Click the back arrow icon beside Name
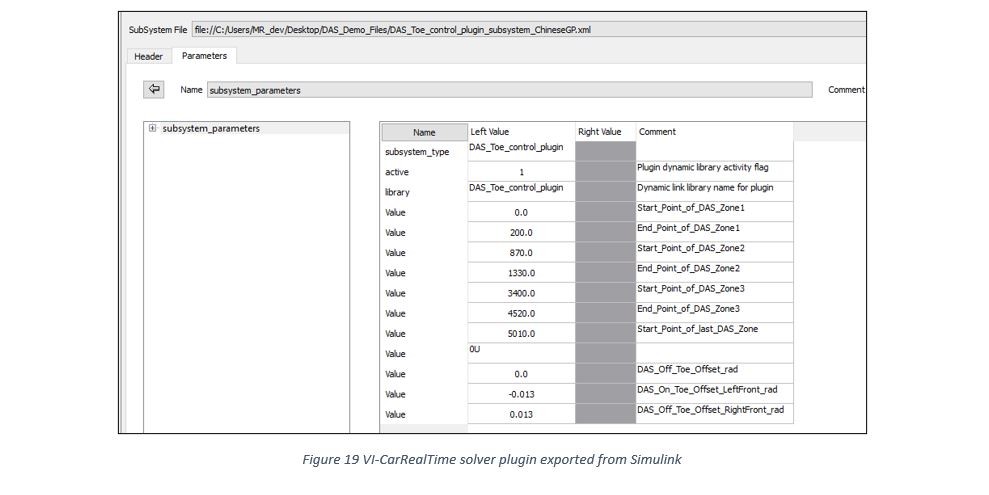The height and width of the screenshot is (495, 989). [154, 90]
